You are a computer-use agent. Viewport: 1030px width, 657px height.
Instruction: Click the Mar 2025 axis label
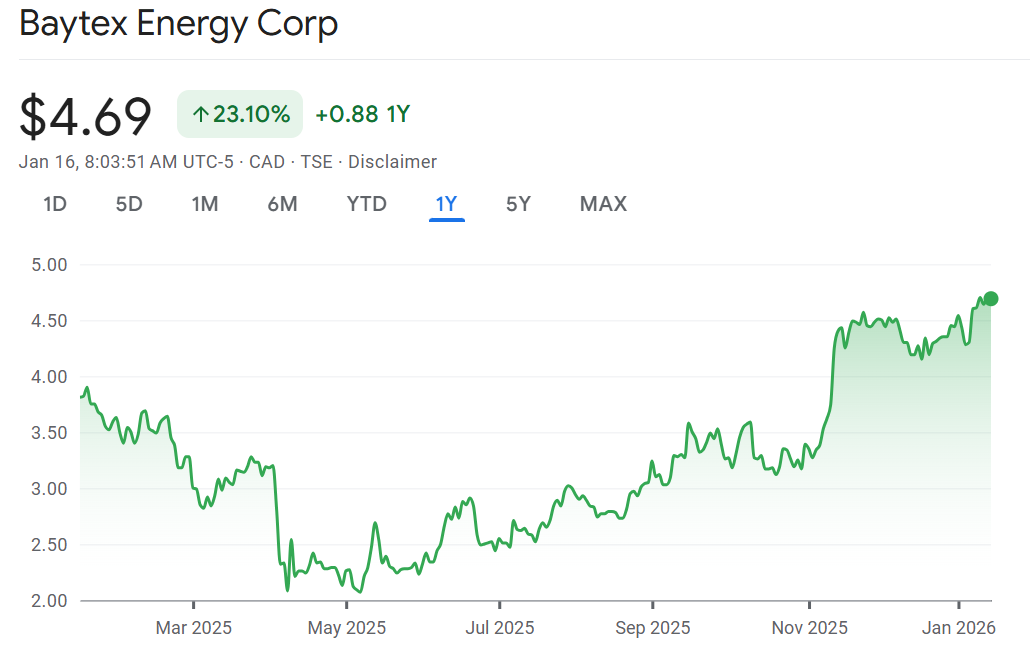(x=193, y=628)
